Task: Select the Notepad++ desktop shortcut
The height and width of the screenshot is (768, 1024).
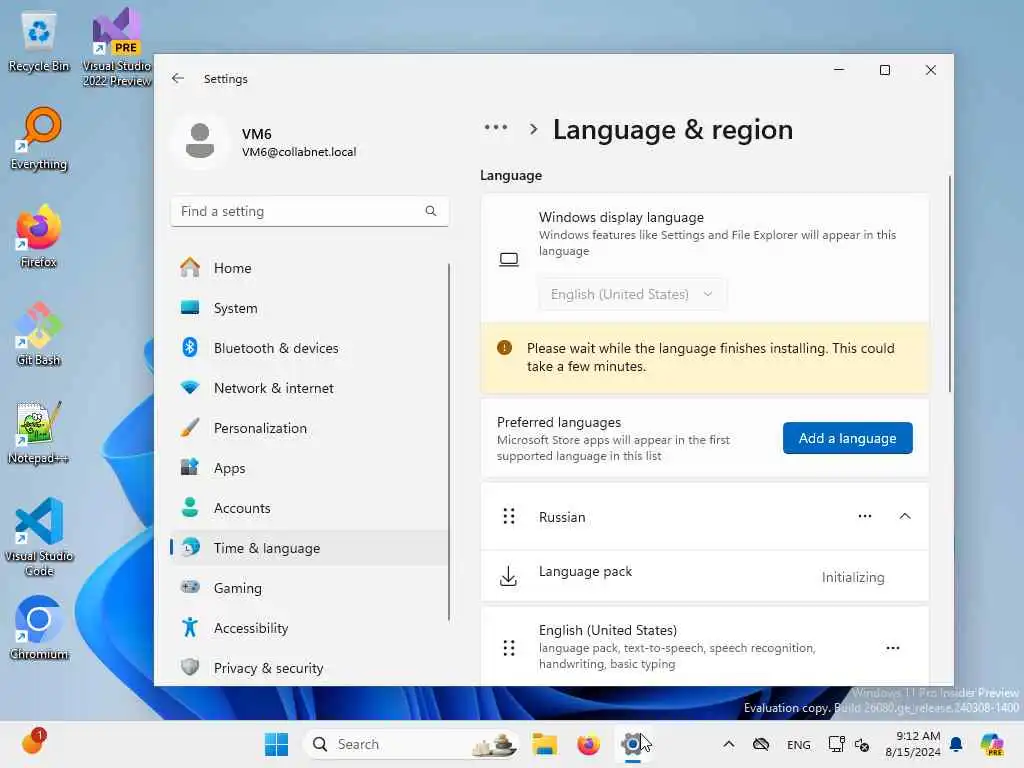Action: [39, 432]
